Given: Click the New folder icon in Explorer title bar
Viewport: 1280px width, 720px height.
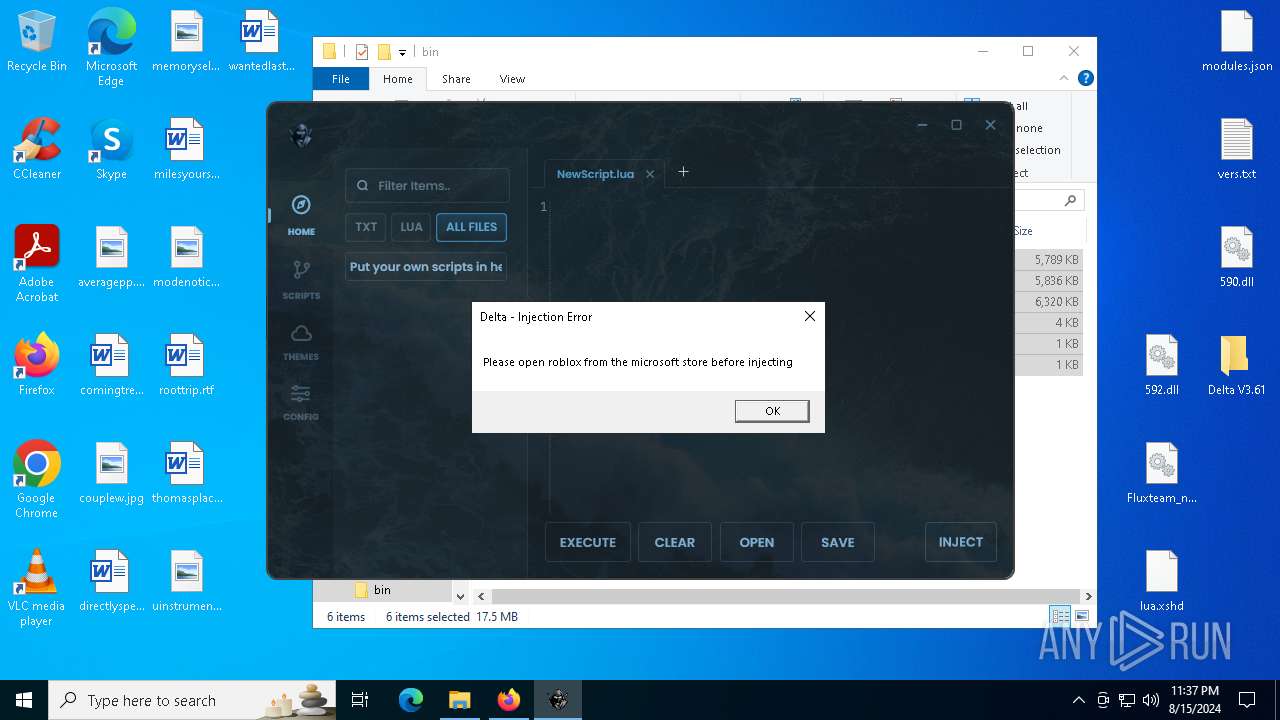Looking at the screenshot, I should click(x=384, y=52).
